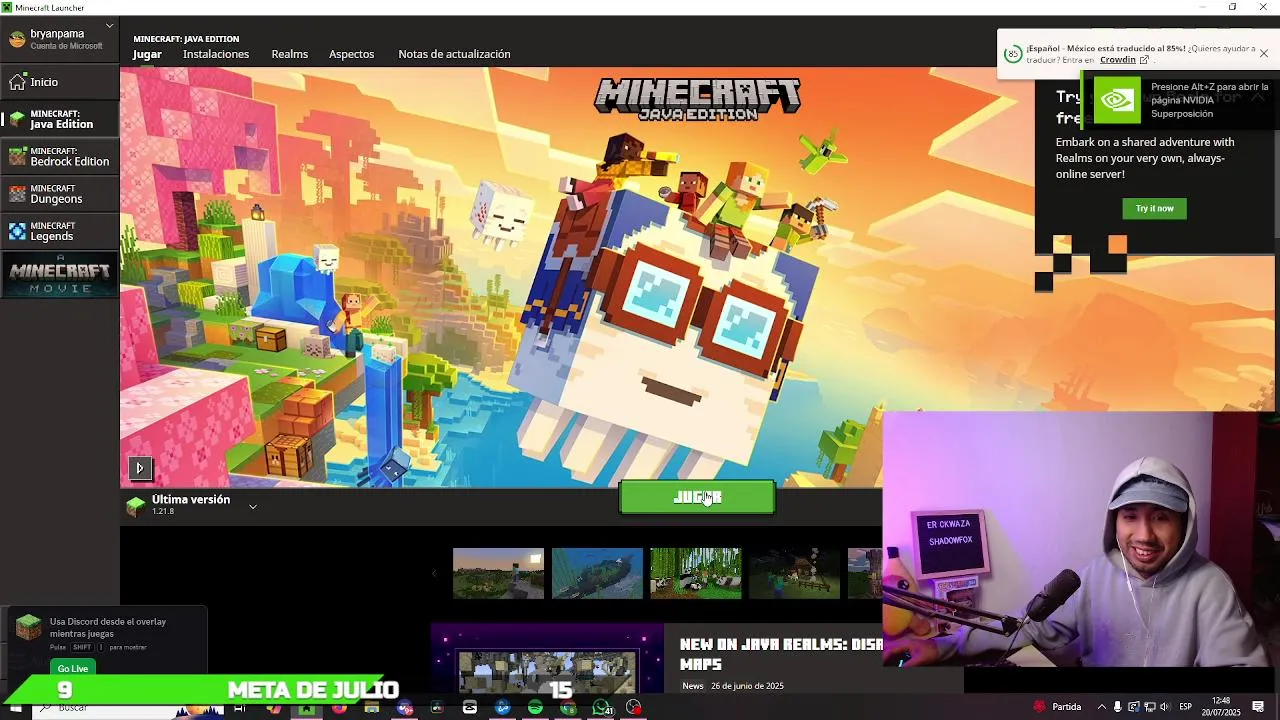Go to previous screenshot in carousel

434,573
